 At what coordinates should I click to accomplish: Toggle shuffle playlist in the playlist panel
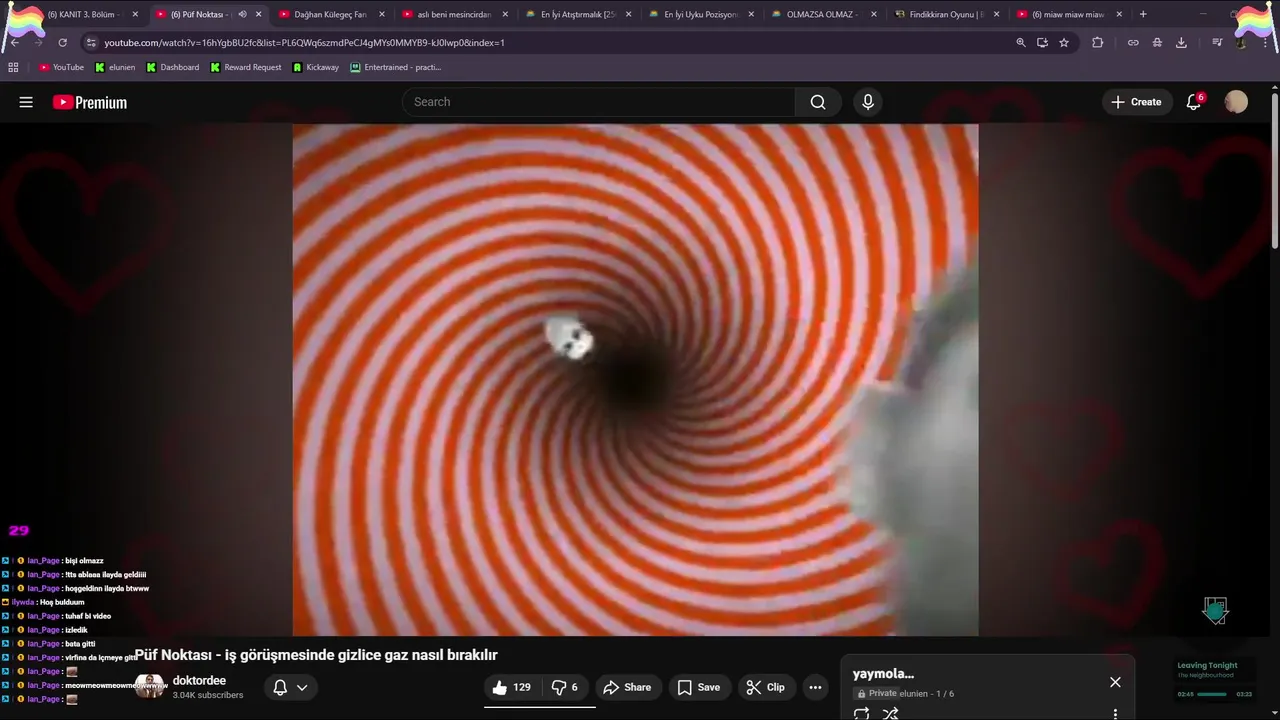890,713
